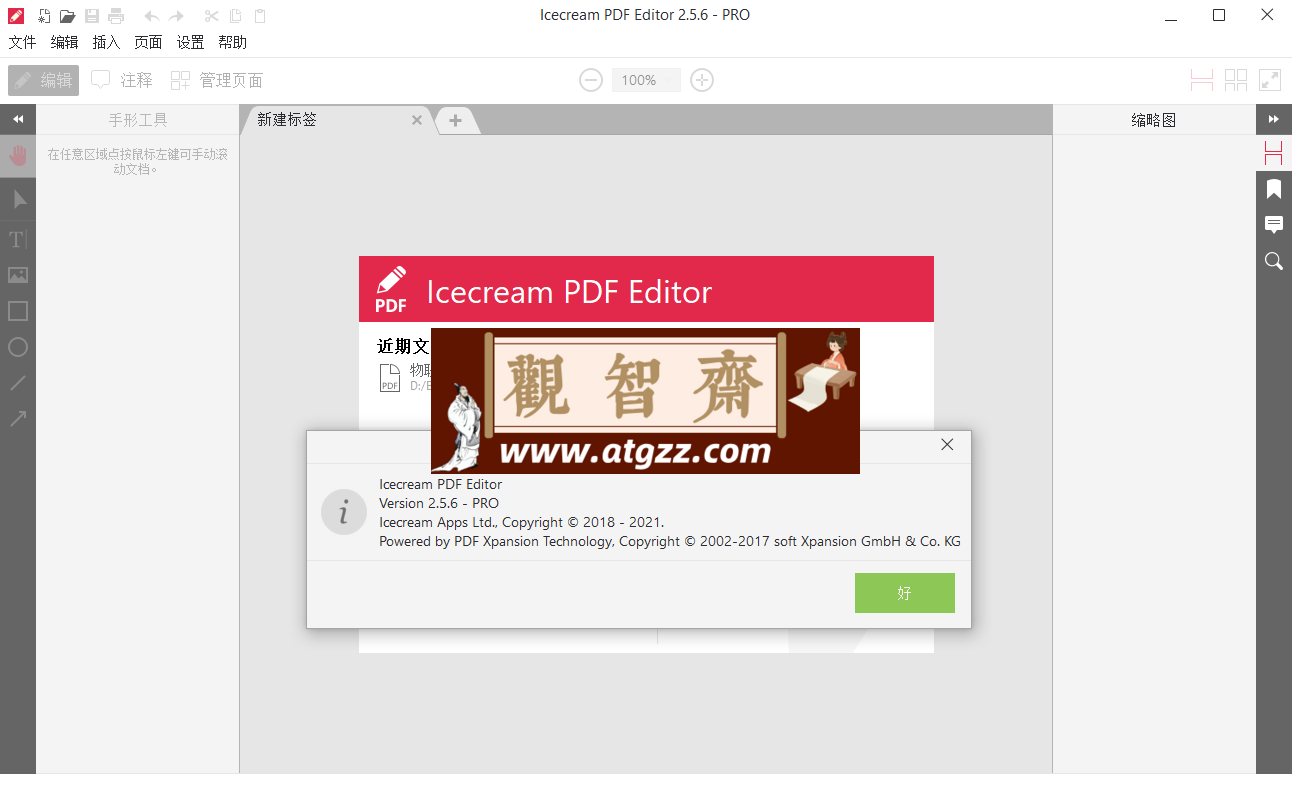
Task: Select the arrow Selection tool
Action: (x=18, y=200)
